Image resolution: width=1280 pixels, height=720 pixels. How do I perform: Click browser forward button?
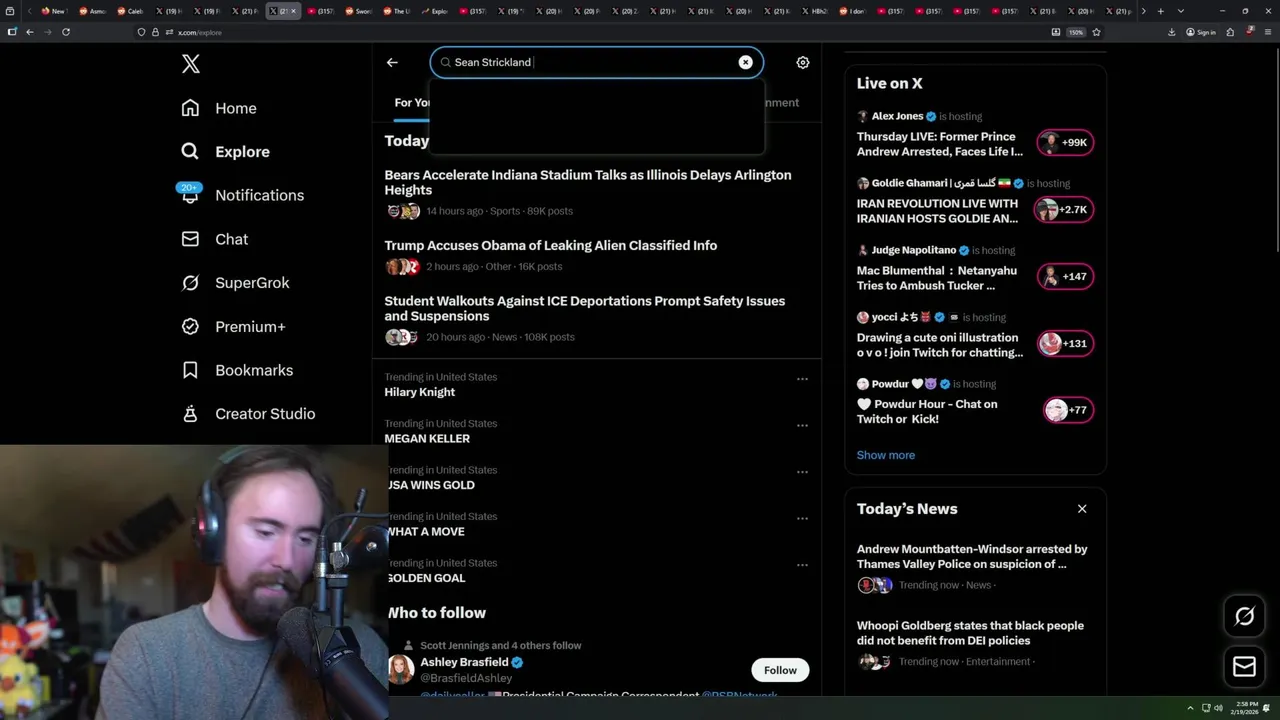pyautogui.click(x=47, y=32)
